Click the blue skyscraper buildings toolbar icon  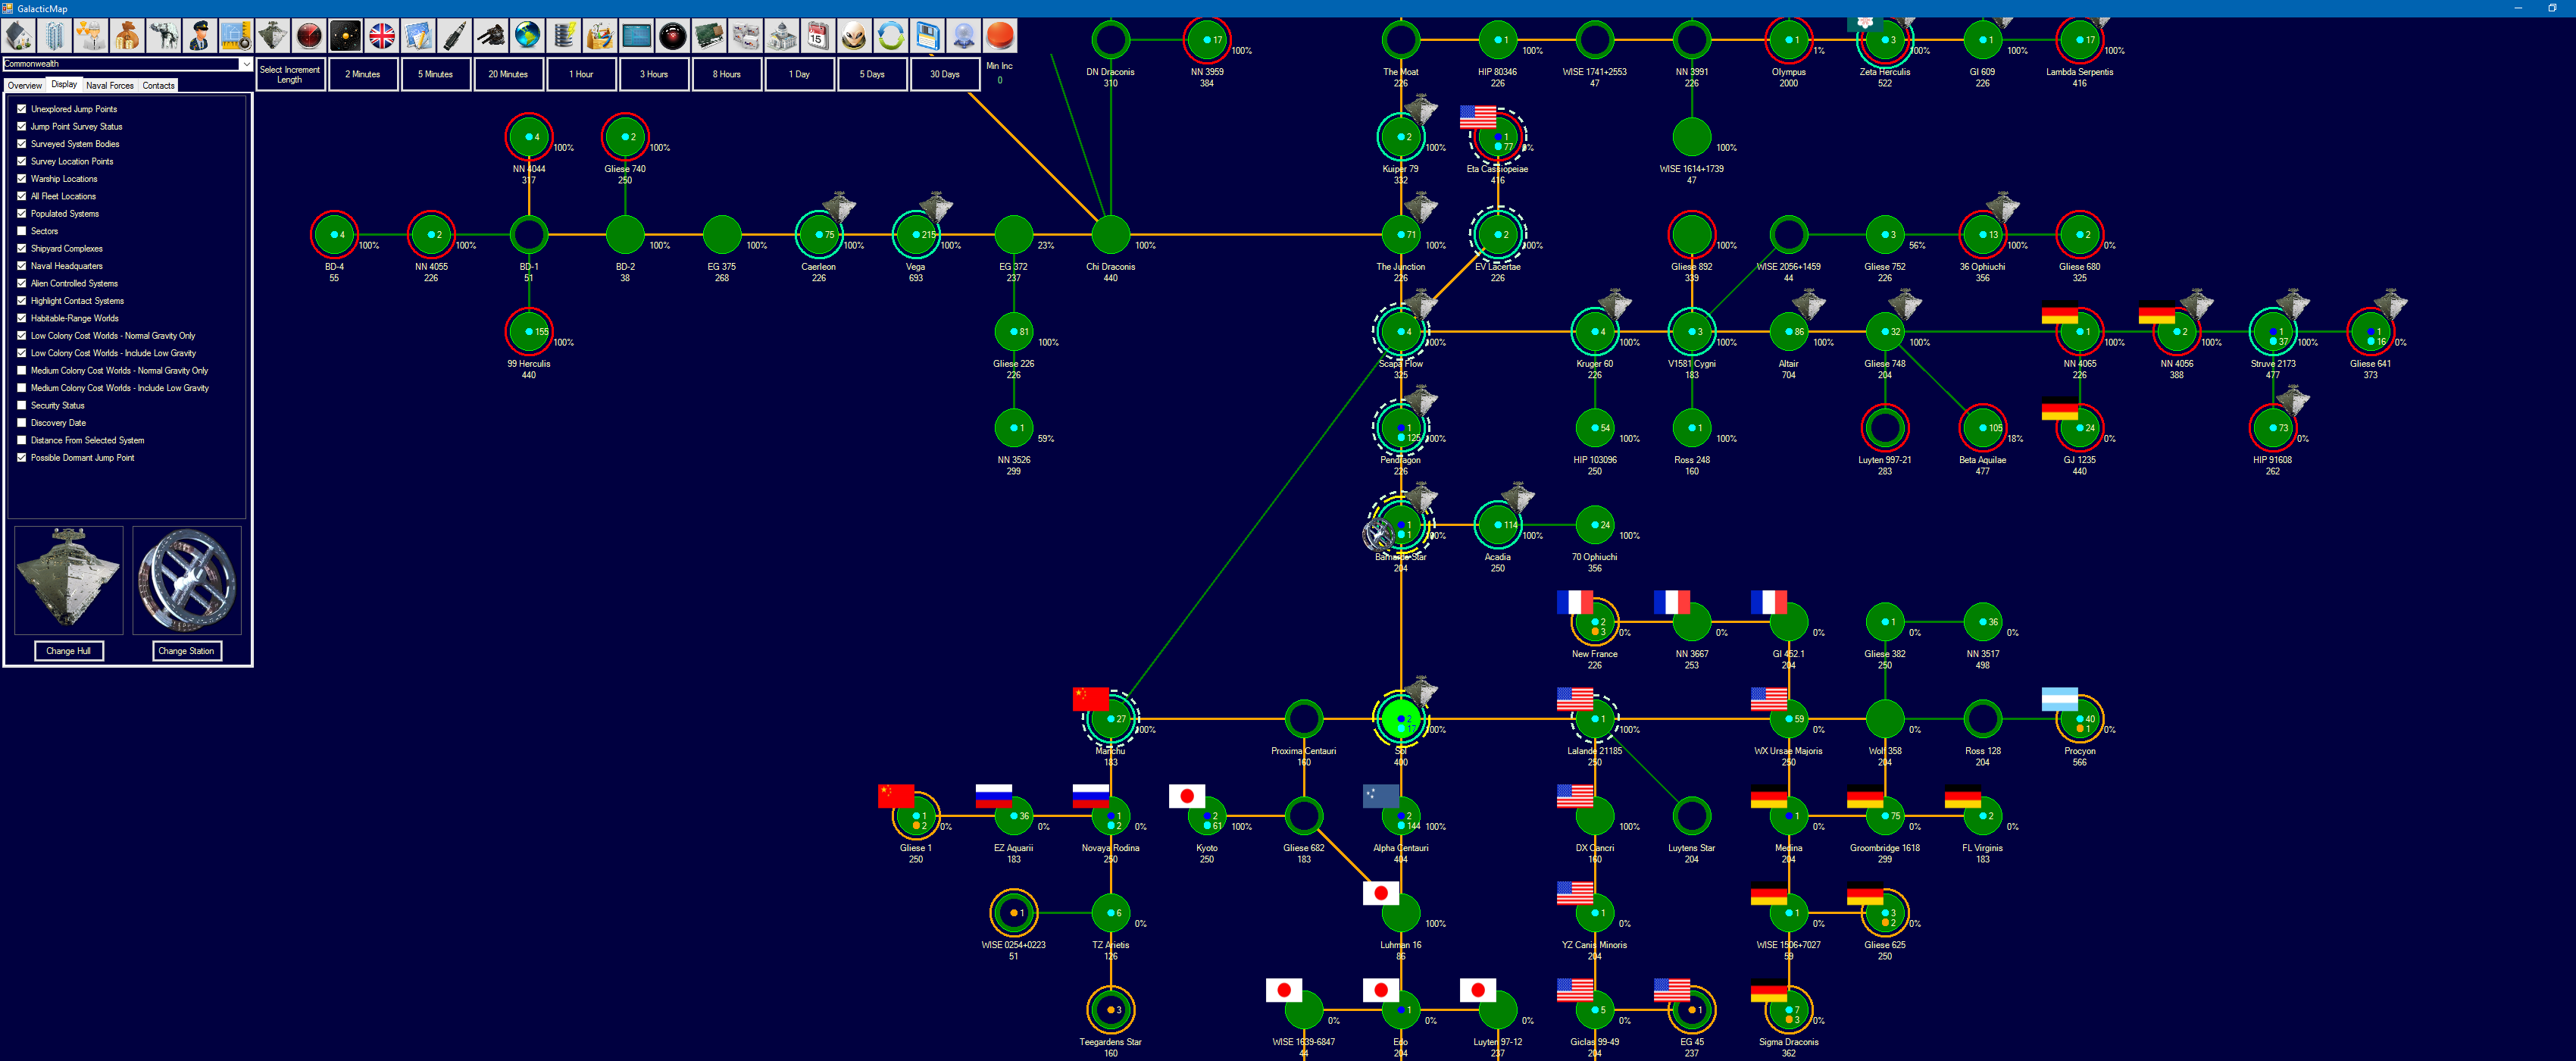coord(55,36)
